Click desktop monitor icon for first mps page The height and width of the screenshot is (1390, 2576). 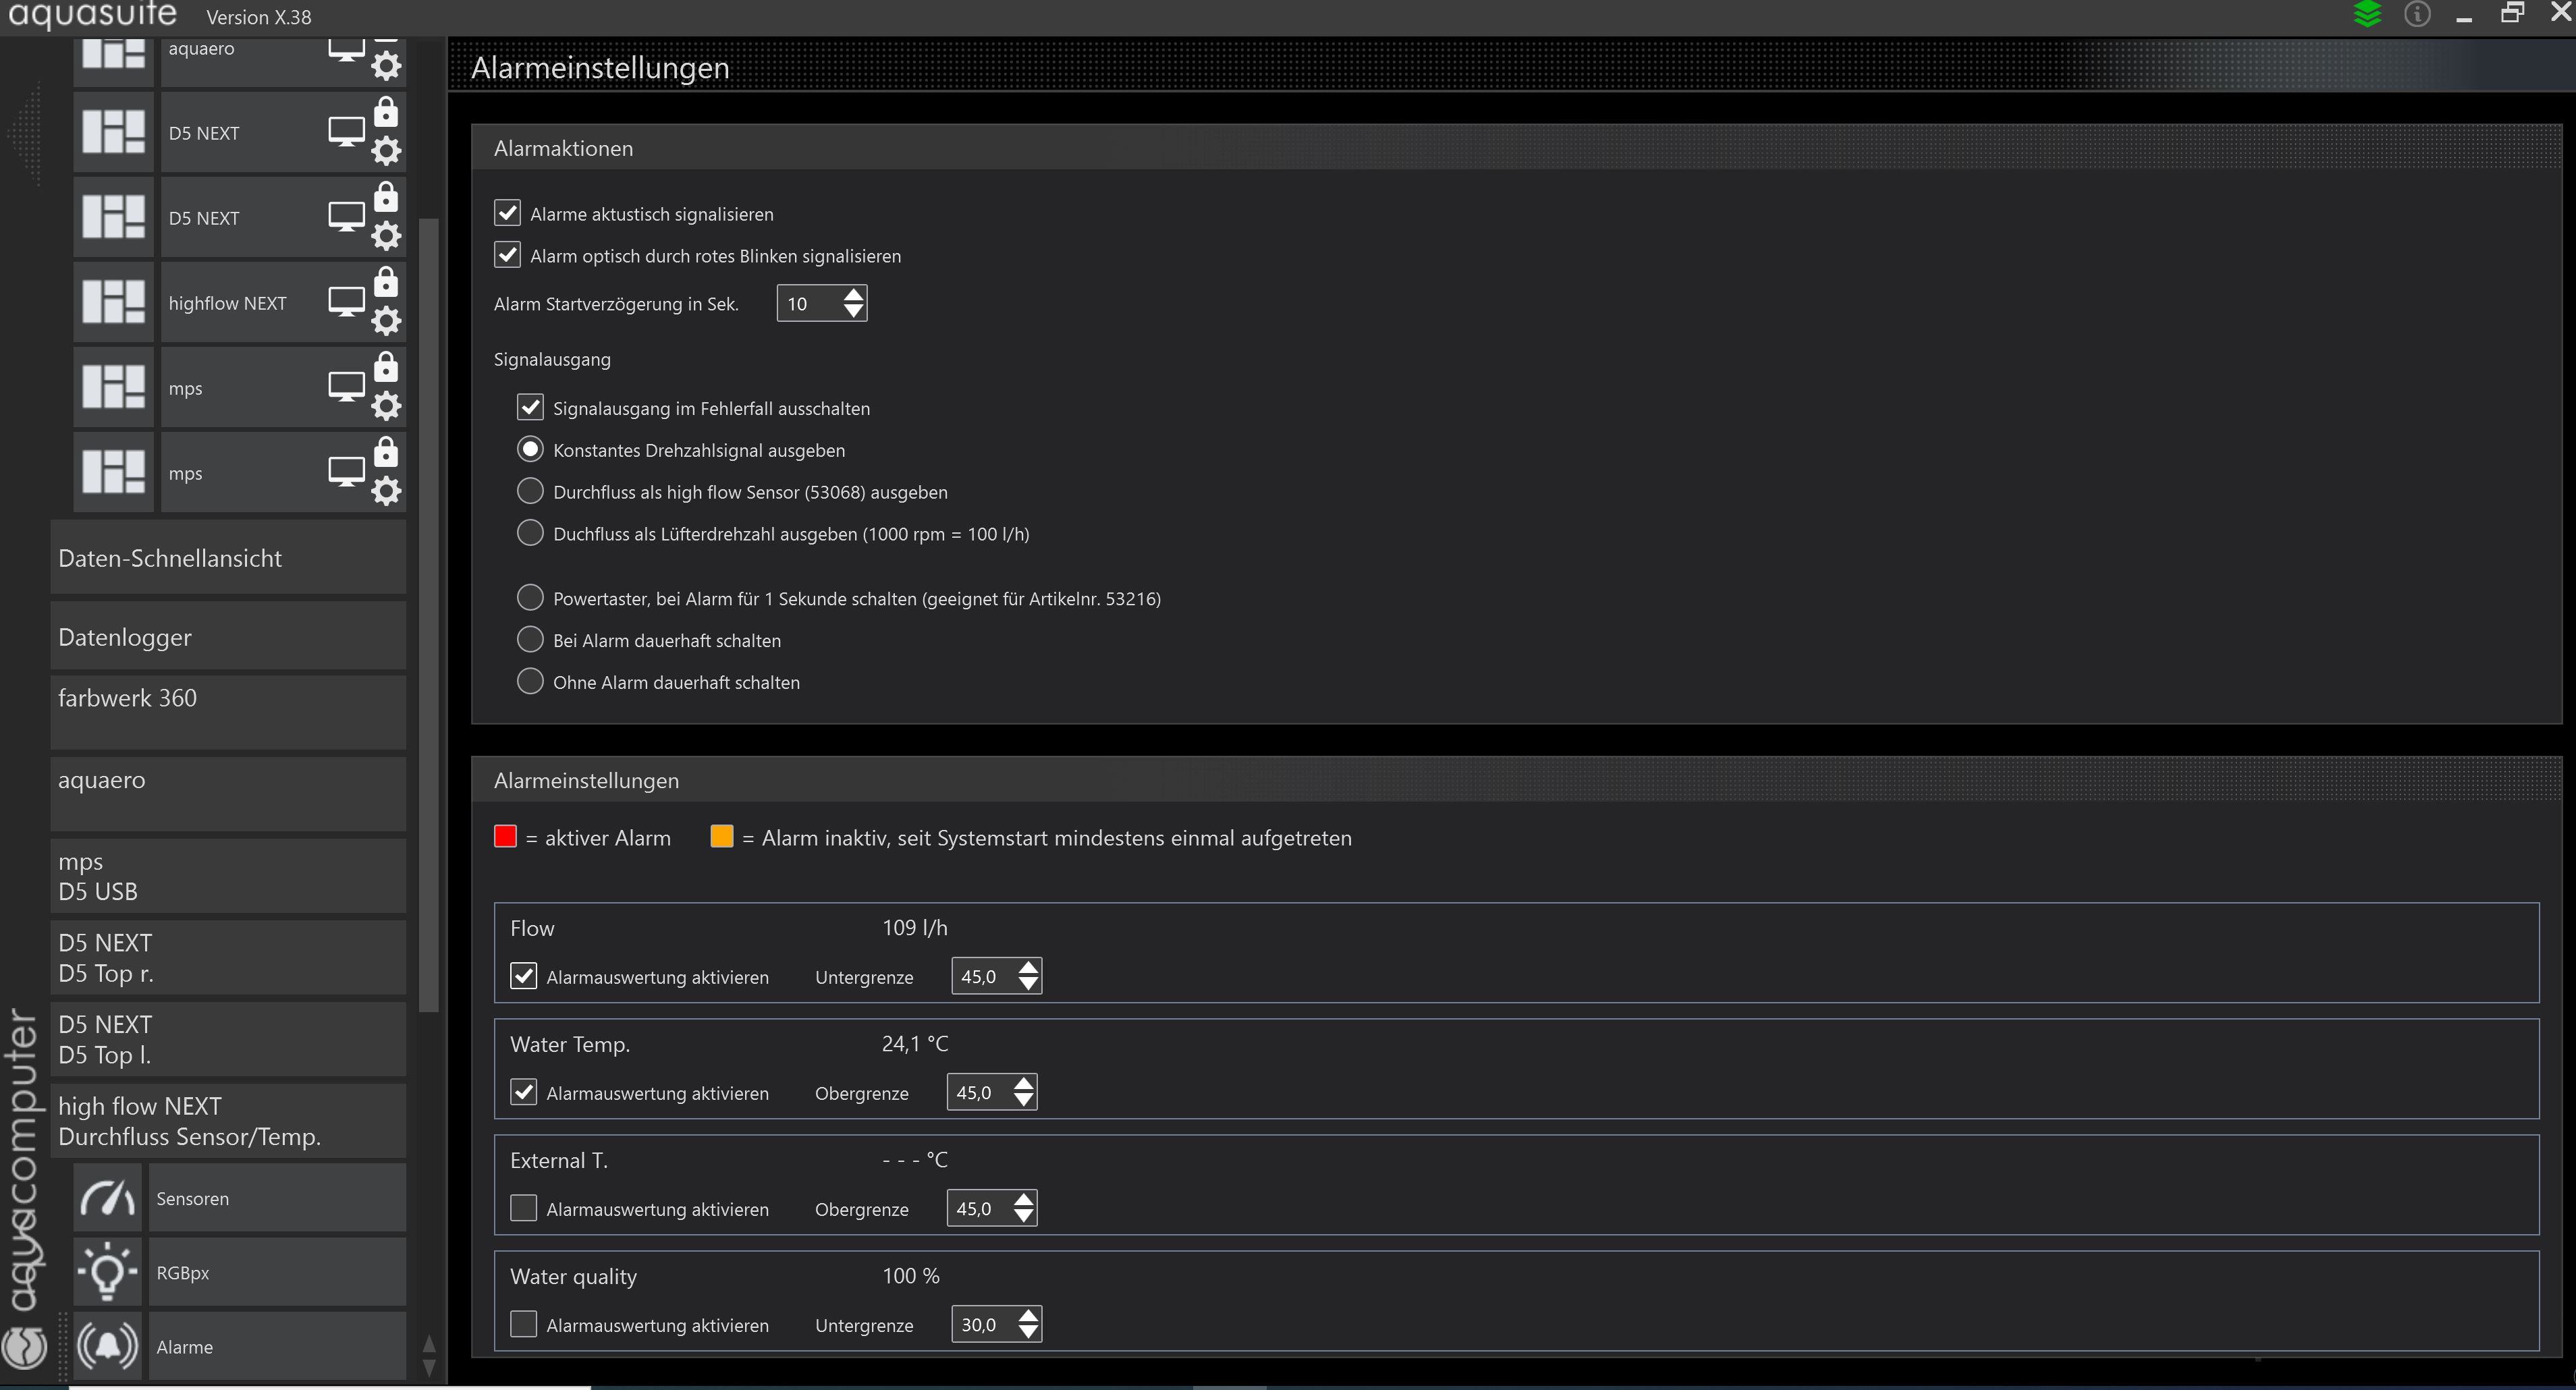pos(347,387)
